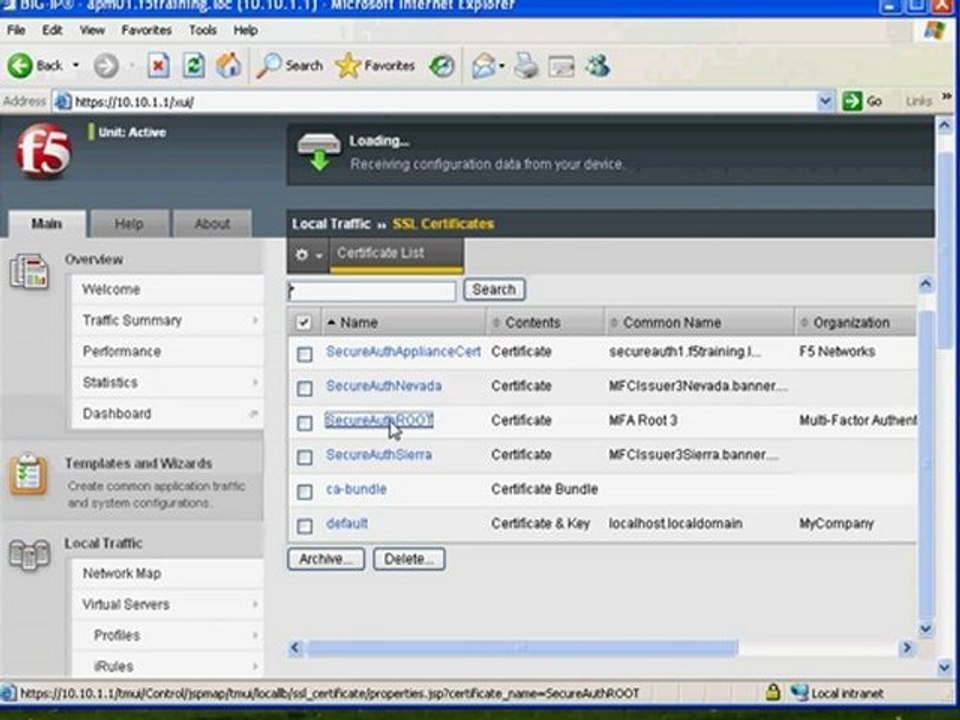Click the Archive... button
This screenshot has width=960, height=720.
326,559
